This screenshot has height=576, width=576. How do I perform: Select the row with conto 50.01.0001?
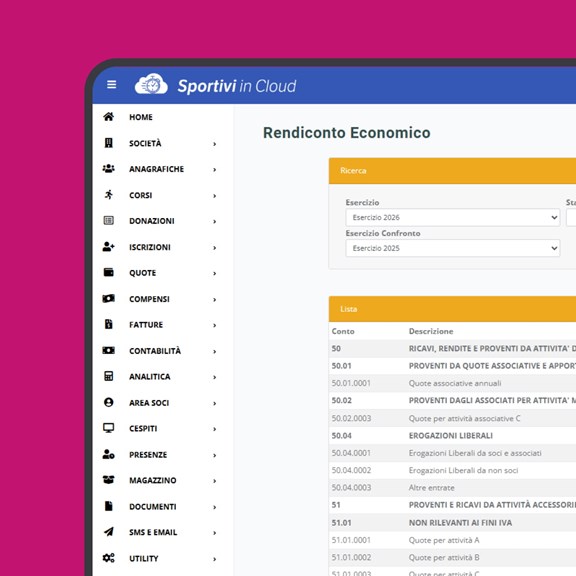(452, 383)
